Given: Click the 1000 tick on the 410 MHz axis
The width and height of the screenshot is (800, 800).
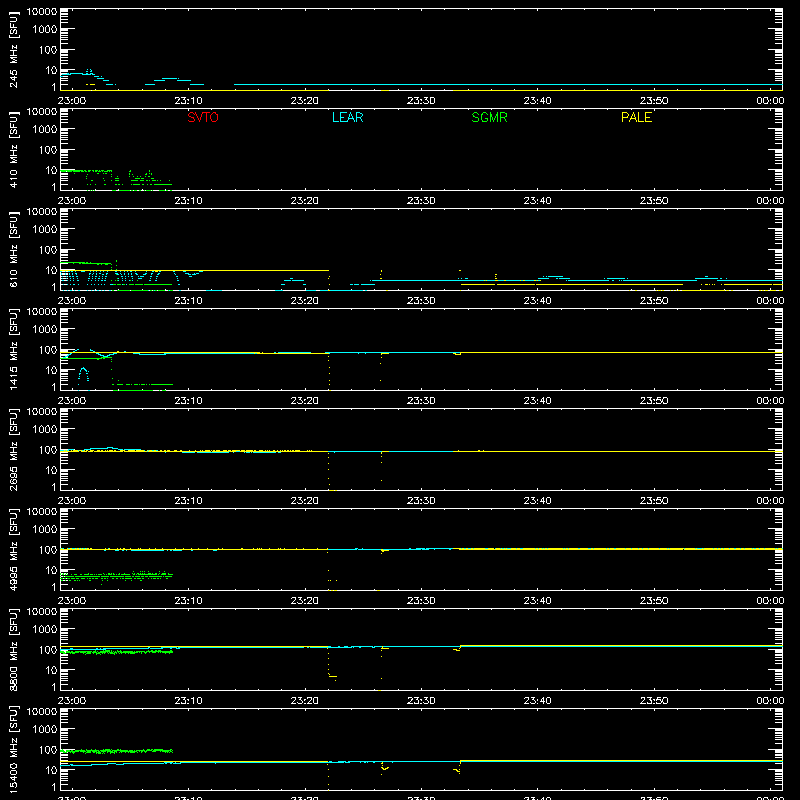Looking at the screenshot, I should pos(45,130).
